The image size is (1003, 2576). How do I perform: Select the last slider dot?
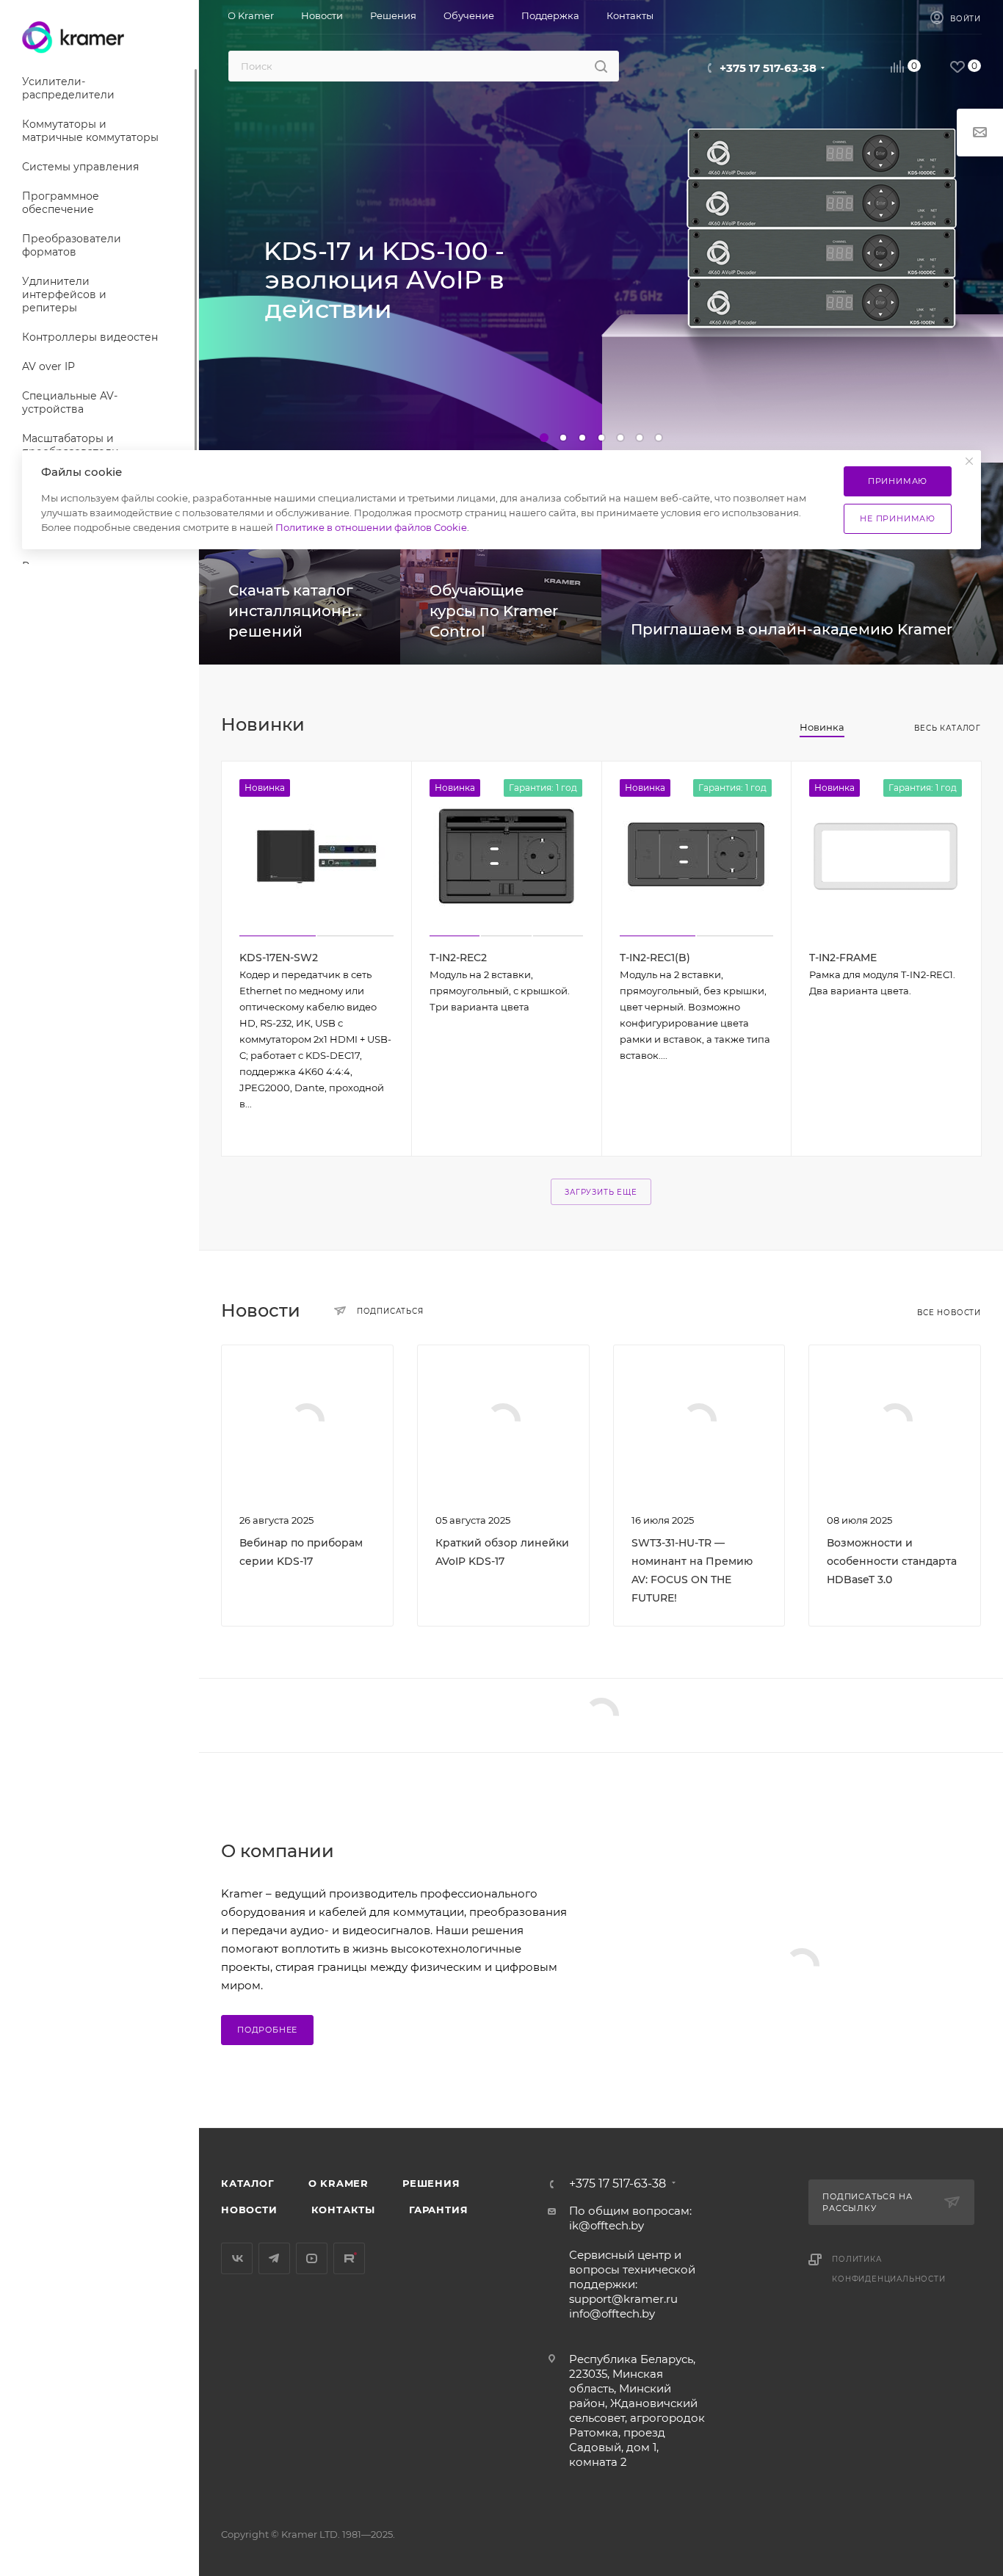658,437
